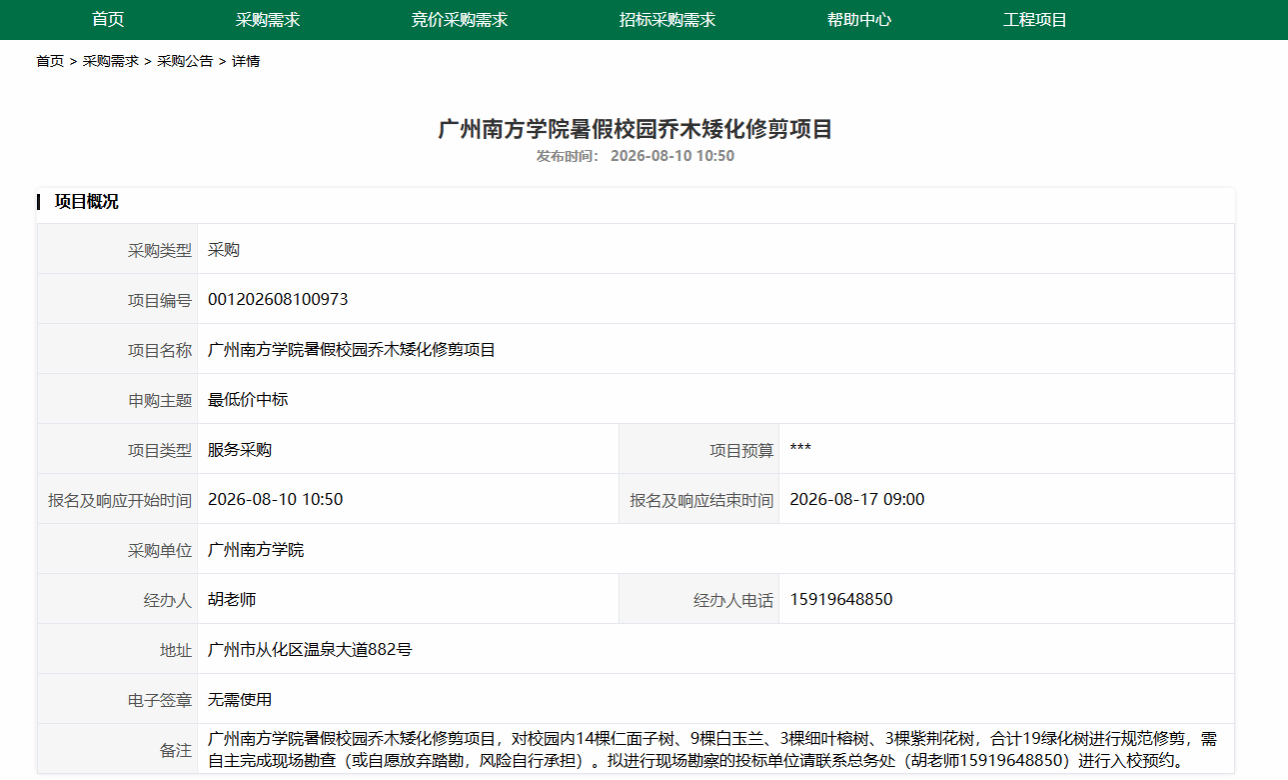Click the 报名及响应结束时间 label
The height and width of the screenshot is (780, 1288).
(x=702, y=500)
